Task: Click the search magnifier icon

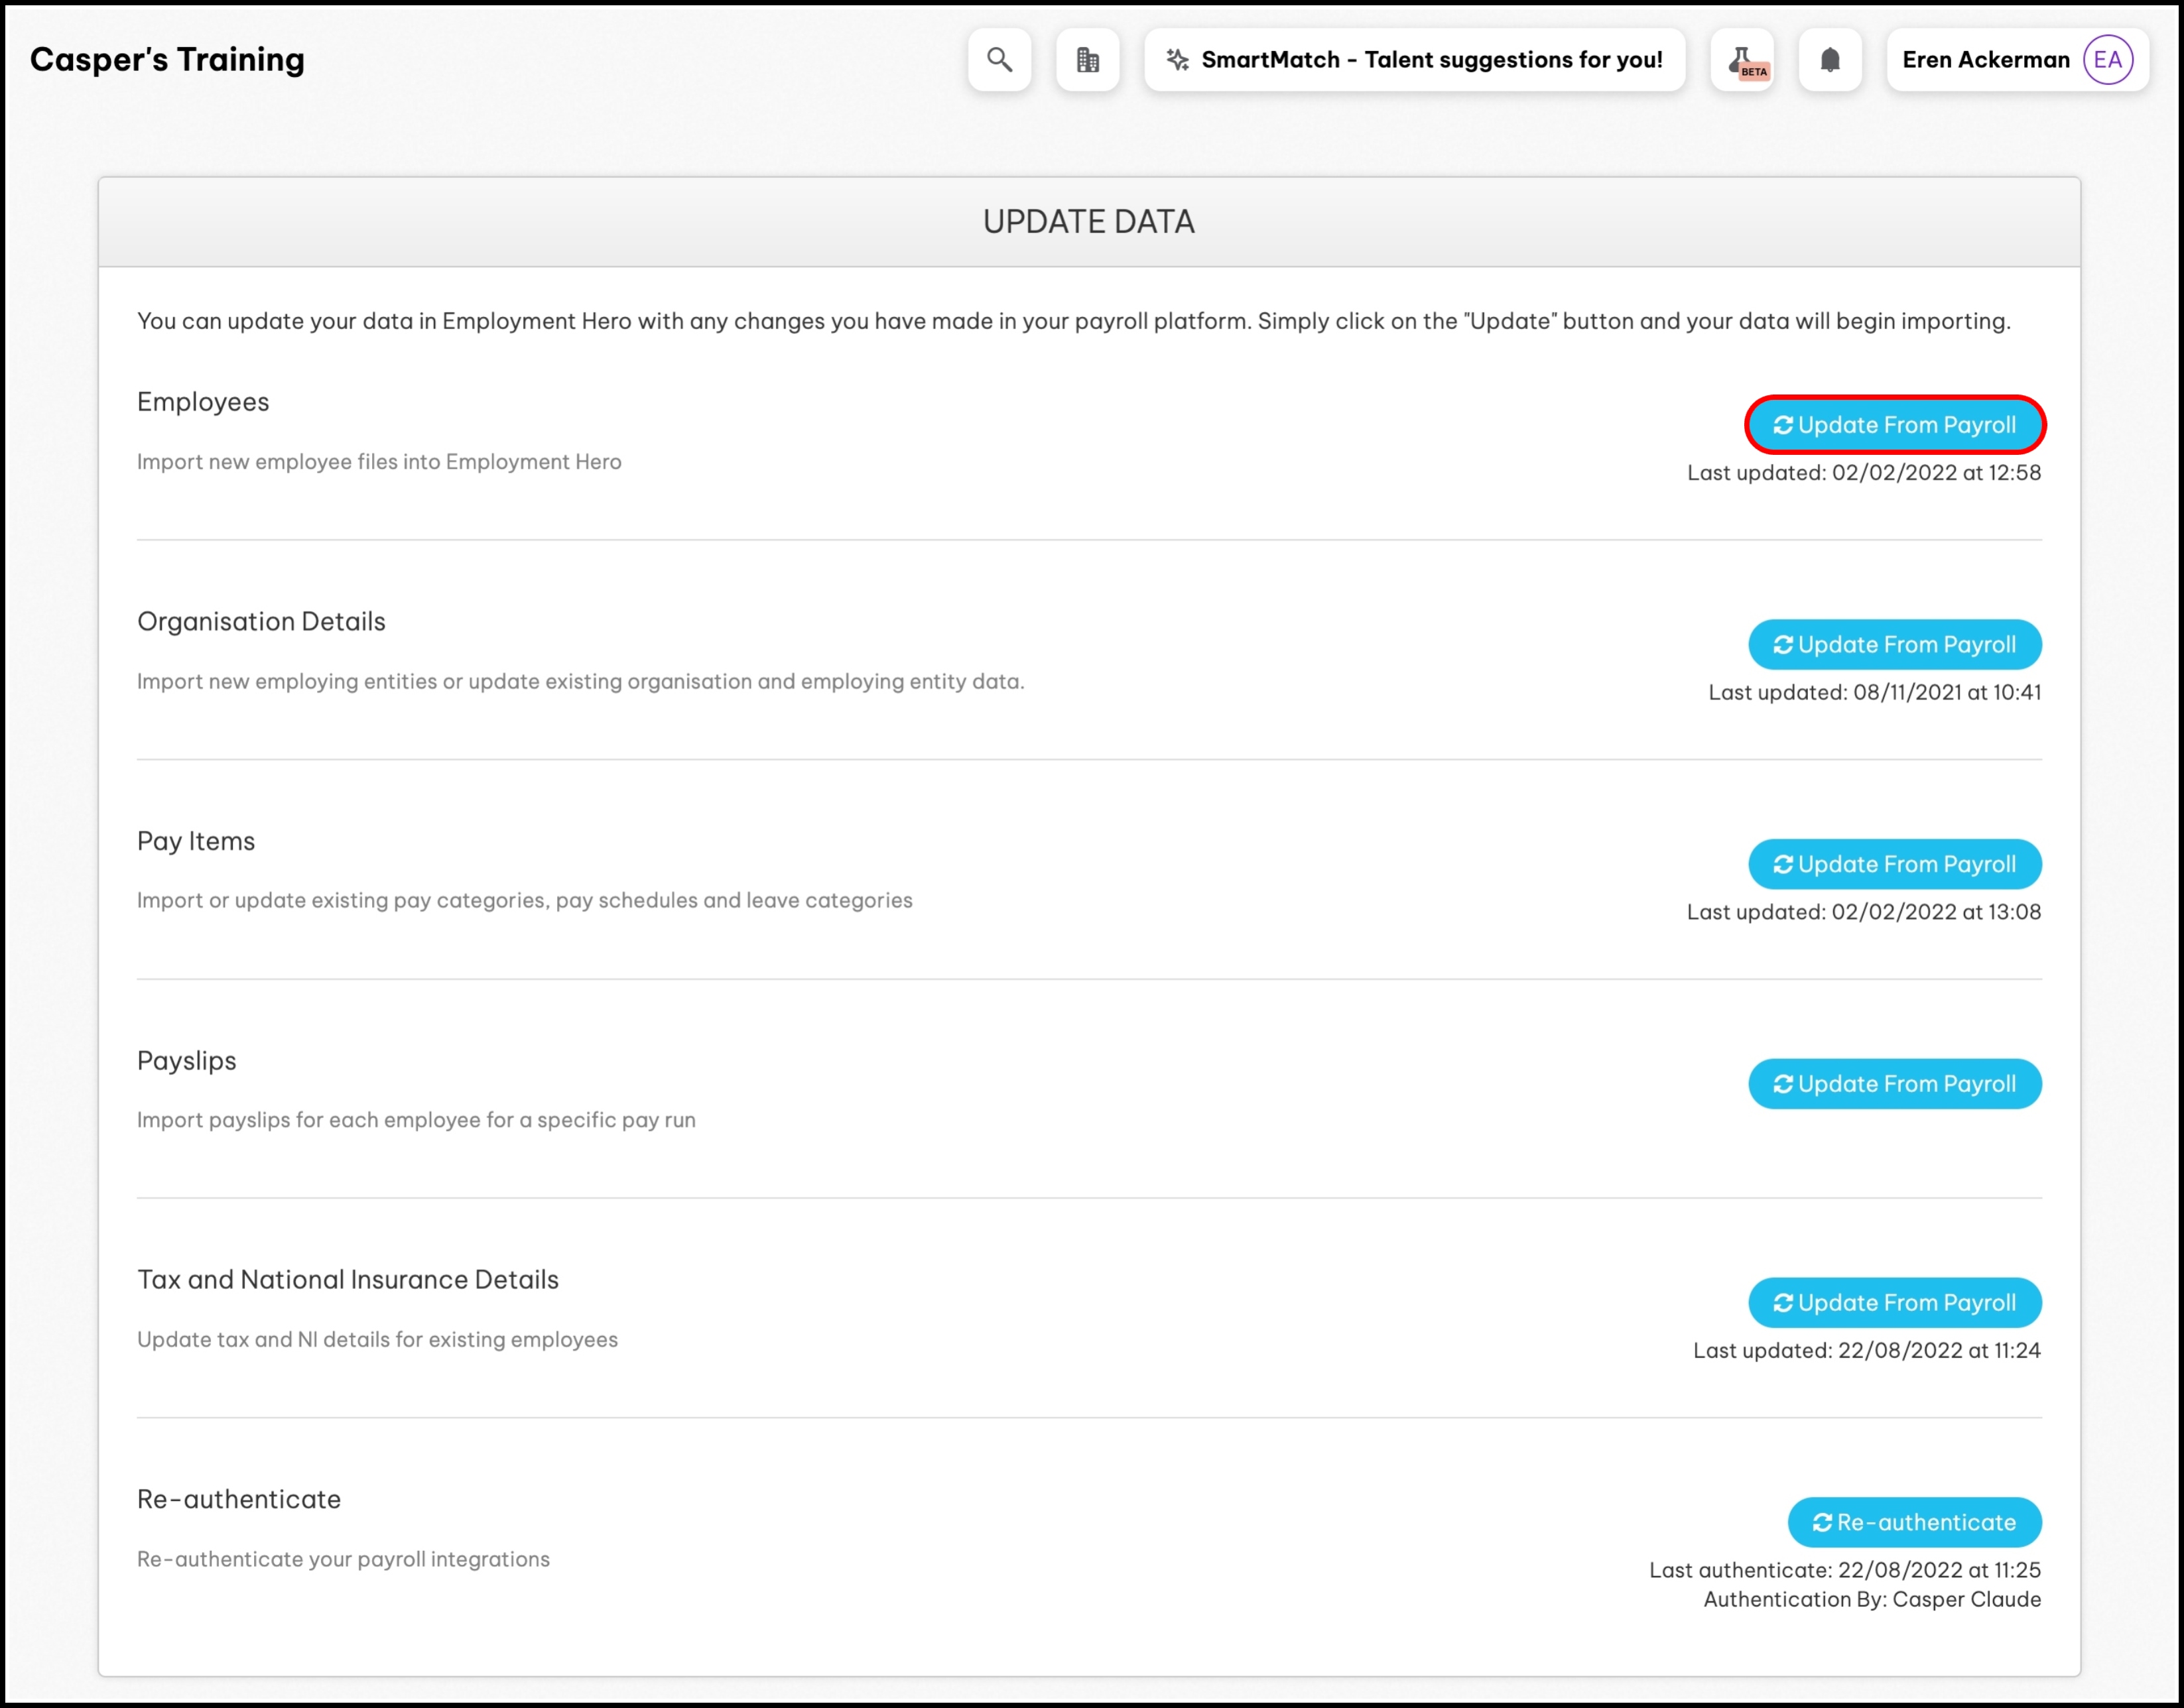Action: [x=999, y=60]
